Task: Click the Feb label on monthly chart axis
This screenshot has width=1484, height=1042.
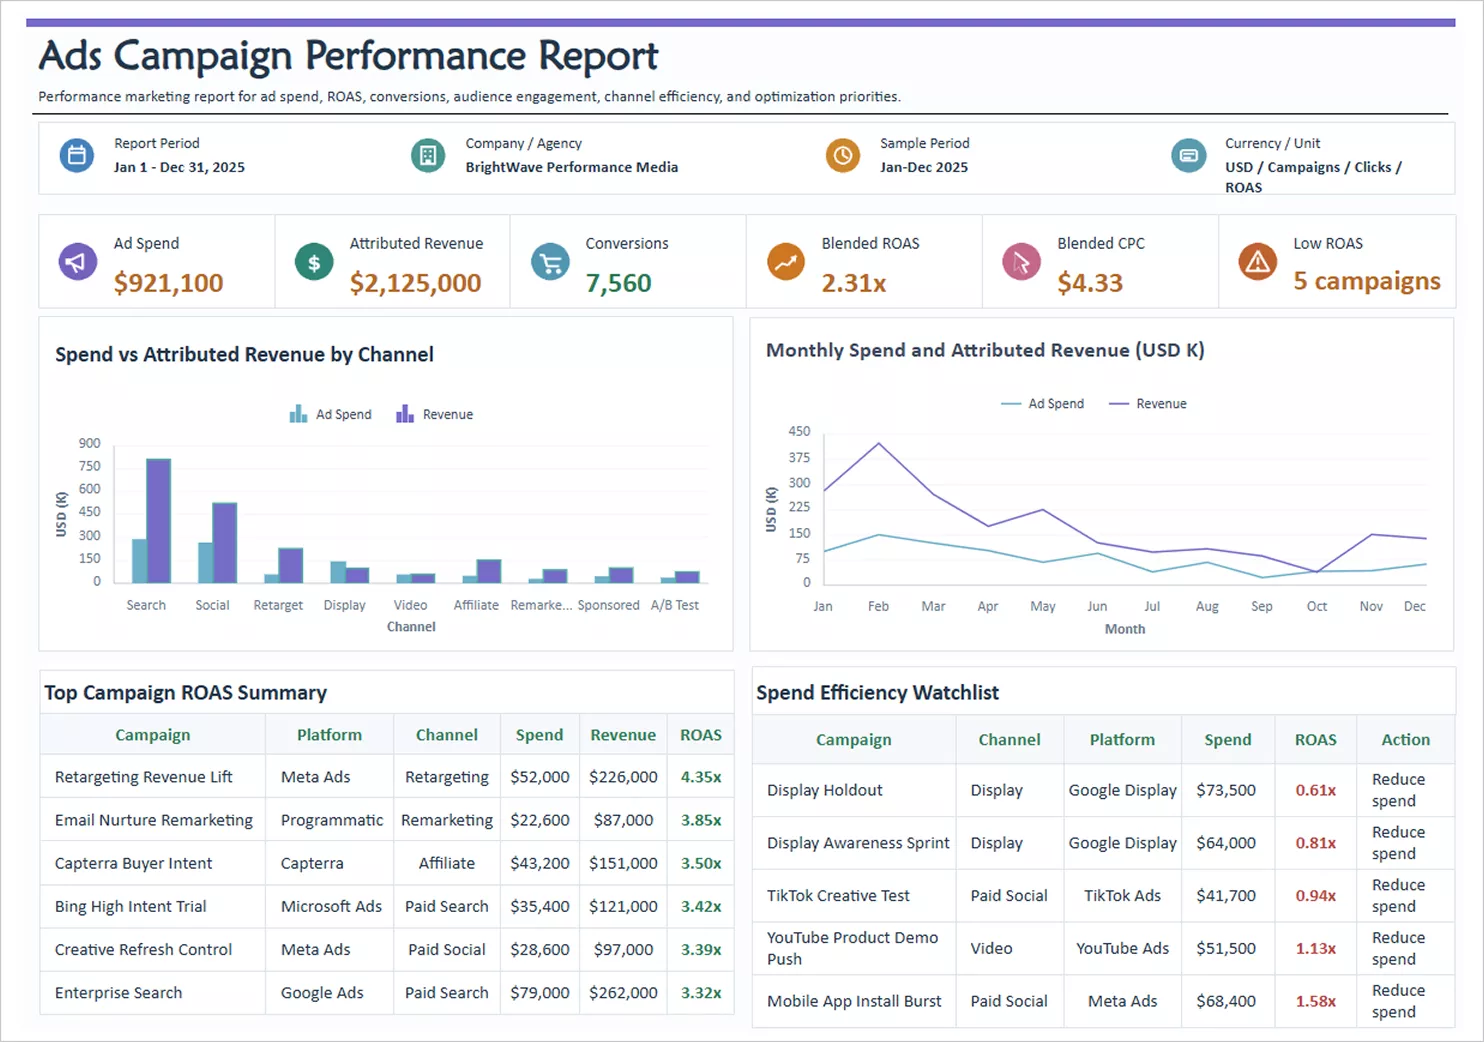Action: [x=878, y=606]
